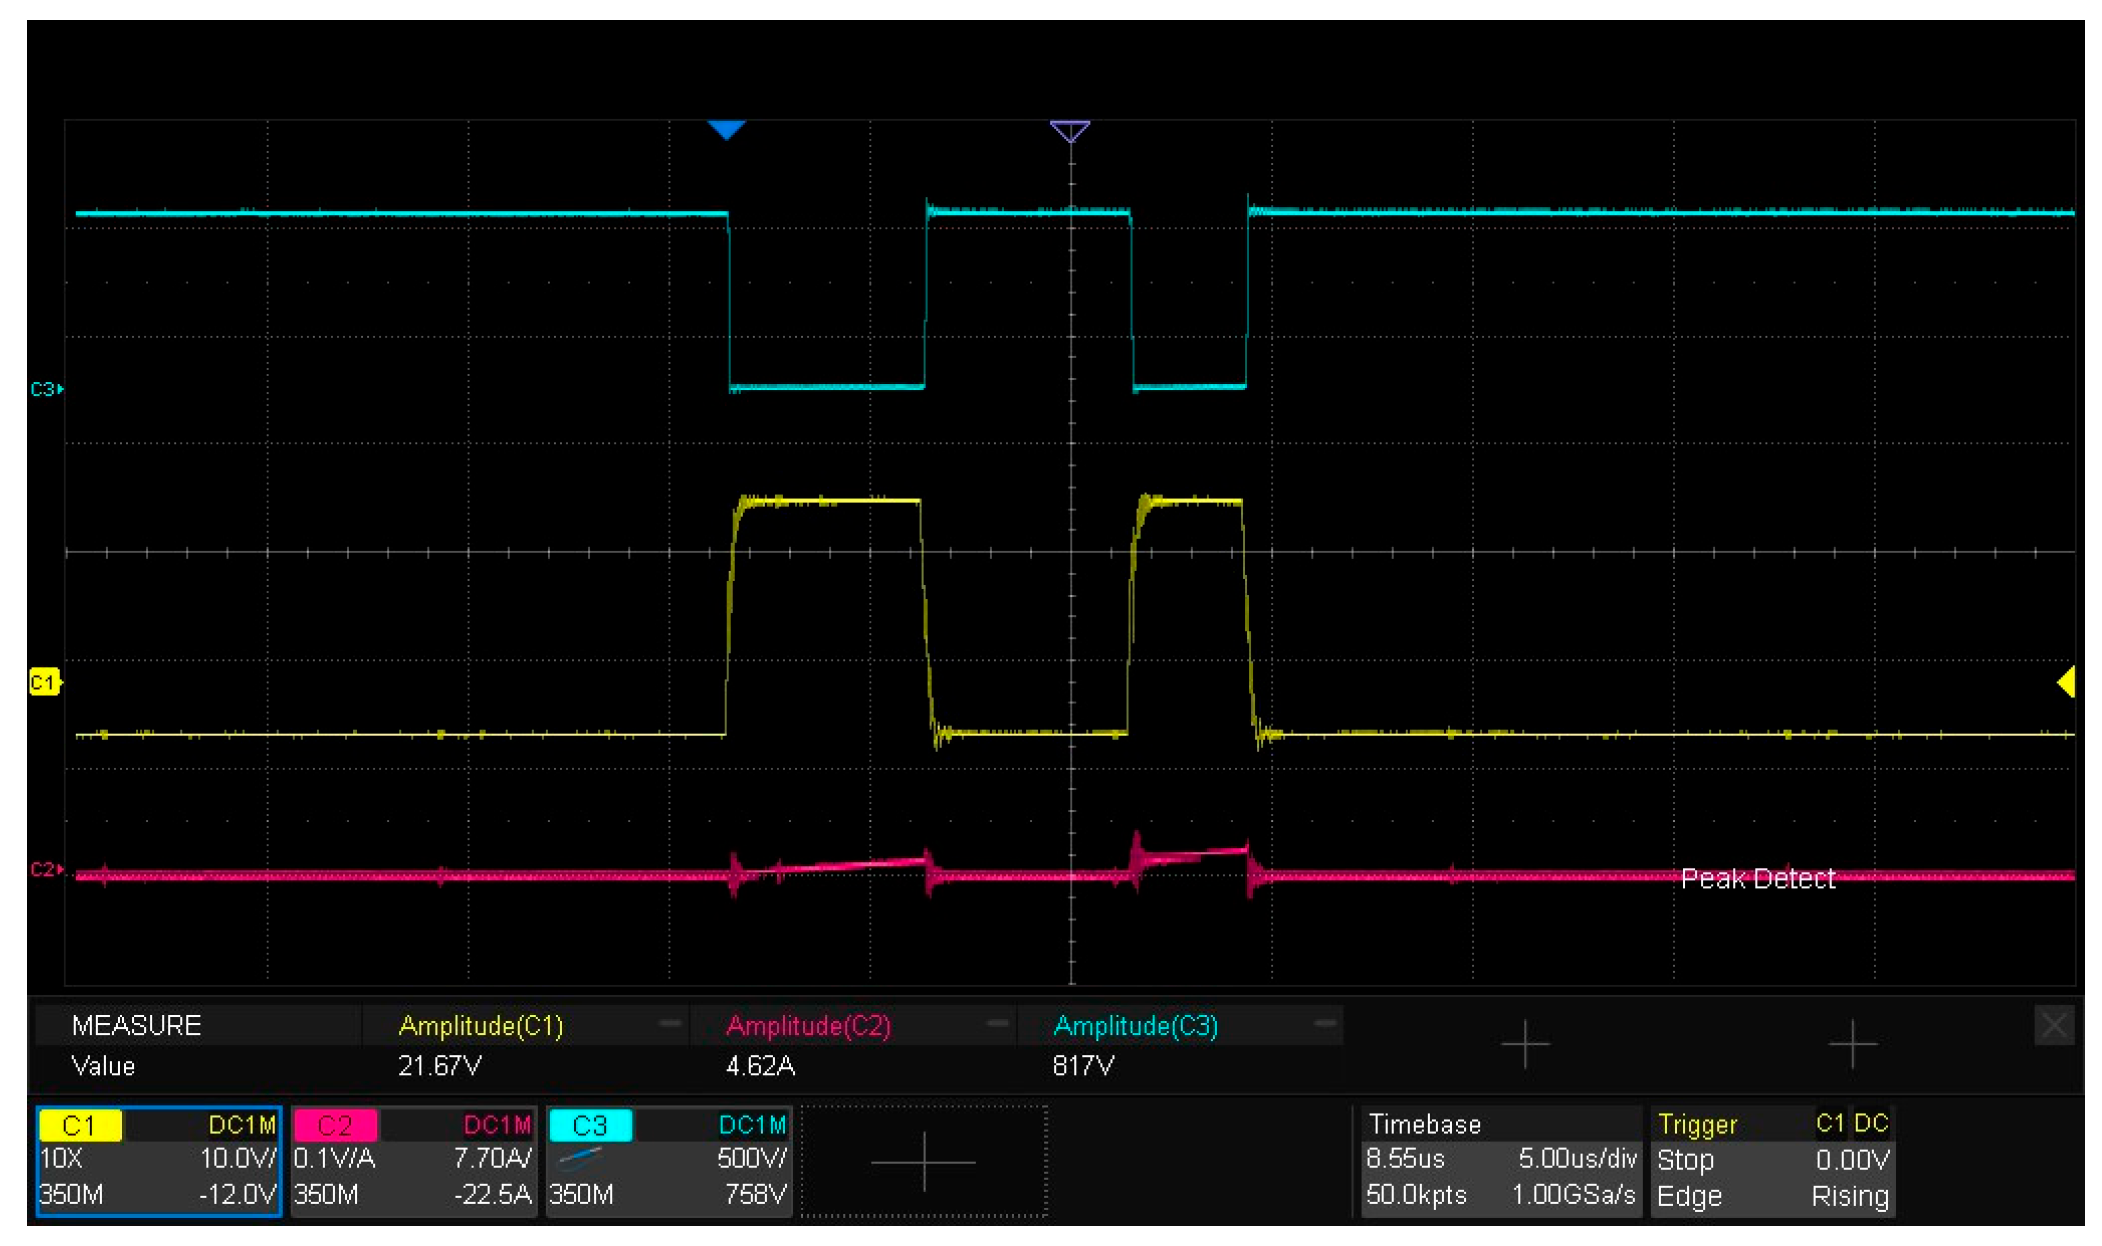Click the blue trigger position marker
Screen dimensions: 2102x1246
click(x=726, y=129)
